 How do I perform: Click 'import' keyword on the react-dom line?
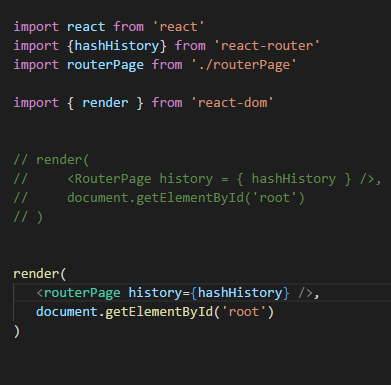tap(36, 103)
